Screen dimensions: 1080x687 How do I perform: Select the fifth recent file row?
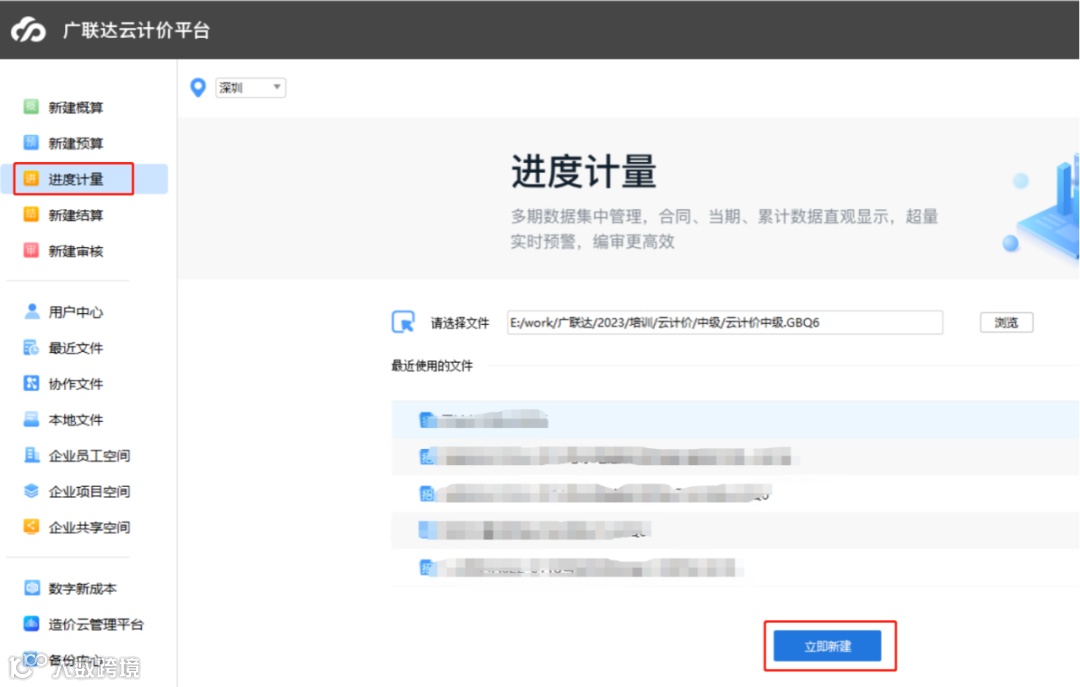click(736, 568)
